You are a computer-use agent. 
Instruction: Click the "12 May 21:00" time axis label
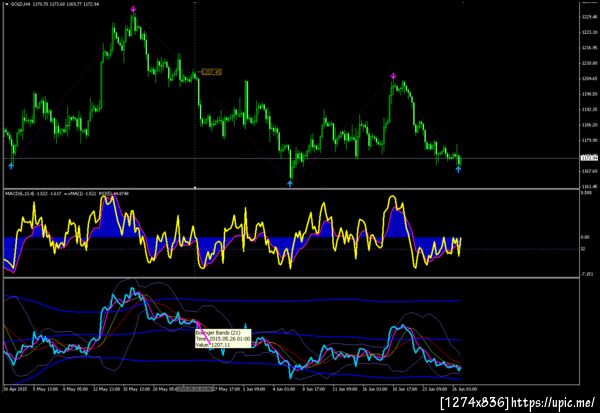pos(108,389)
